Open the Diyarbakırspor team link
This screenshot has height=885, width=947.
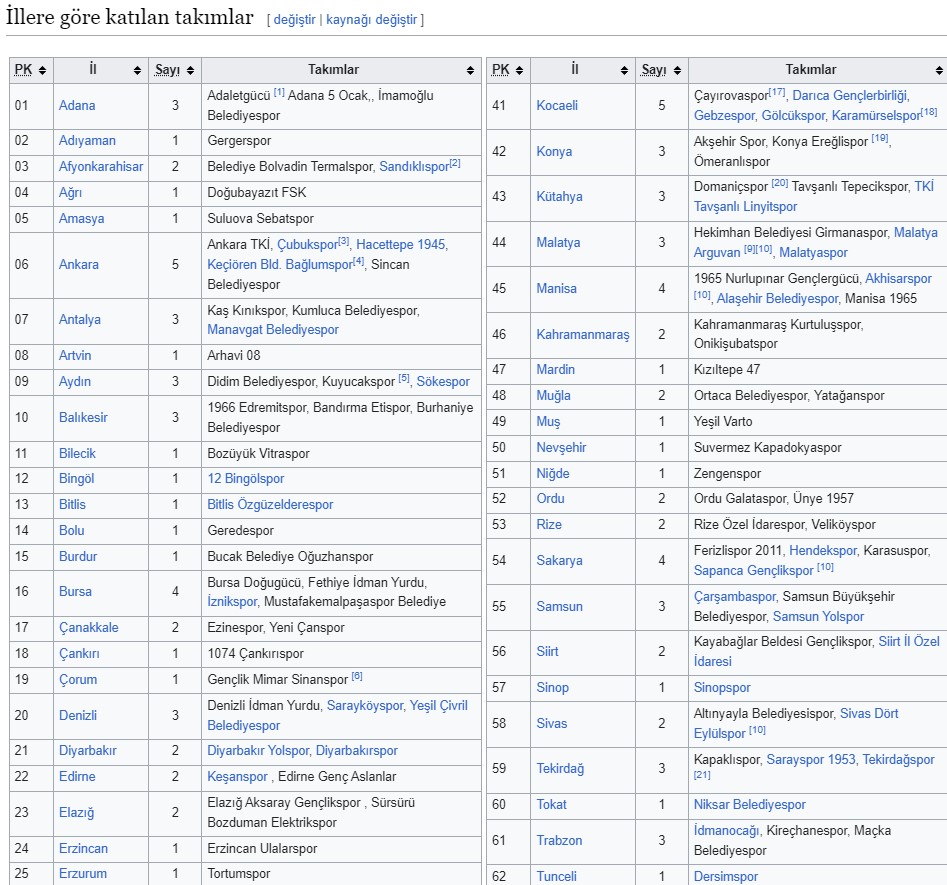tap(357, 751)
